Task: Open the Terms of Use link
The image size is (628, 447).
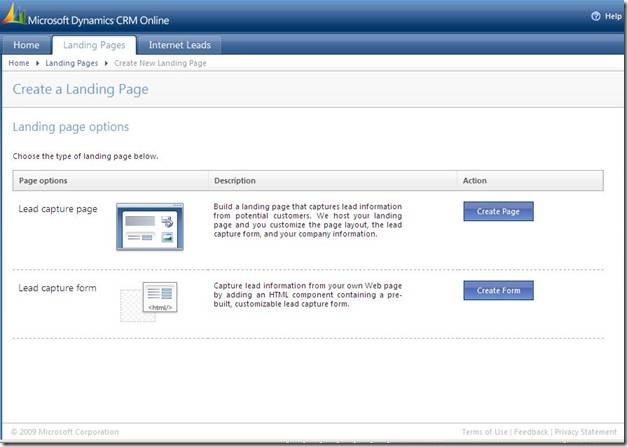Action: pos(485,432)
